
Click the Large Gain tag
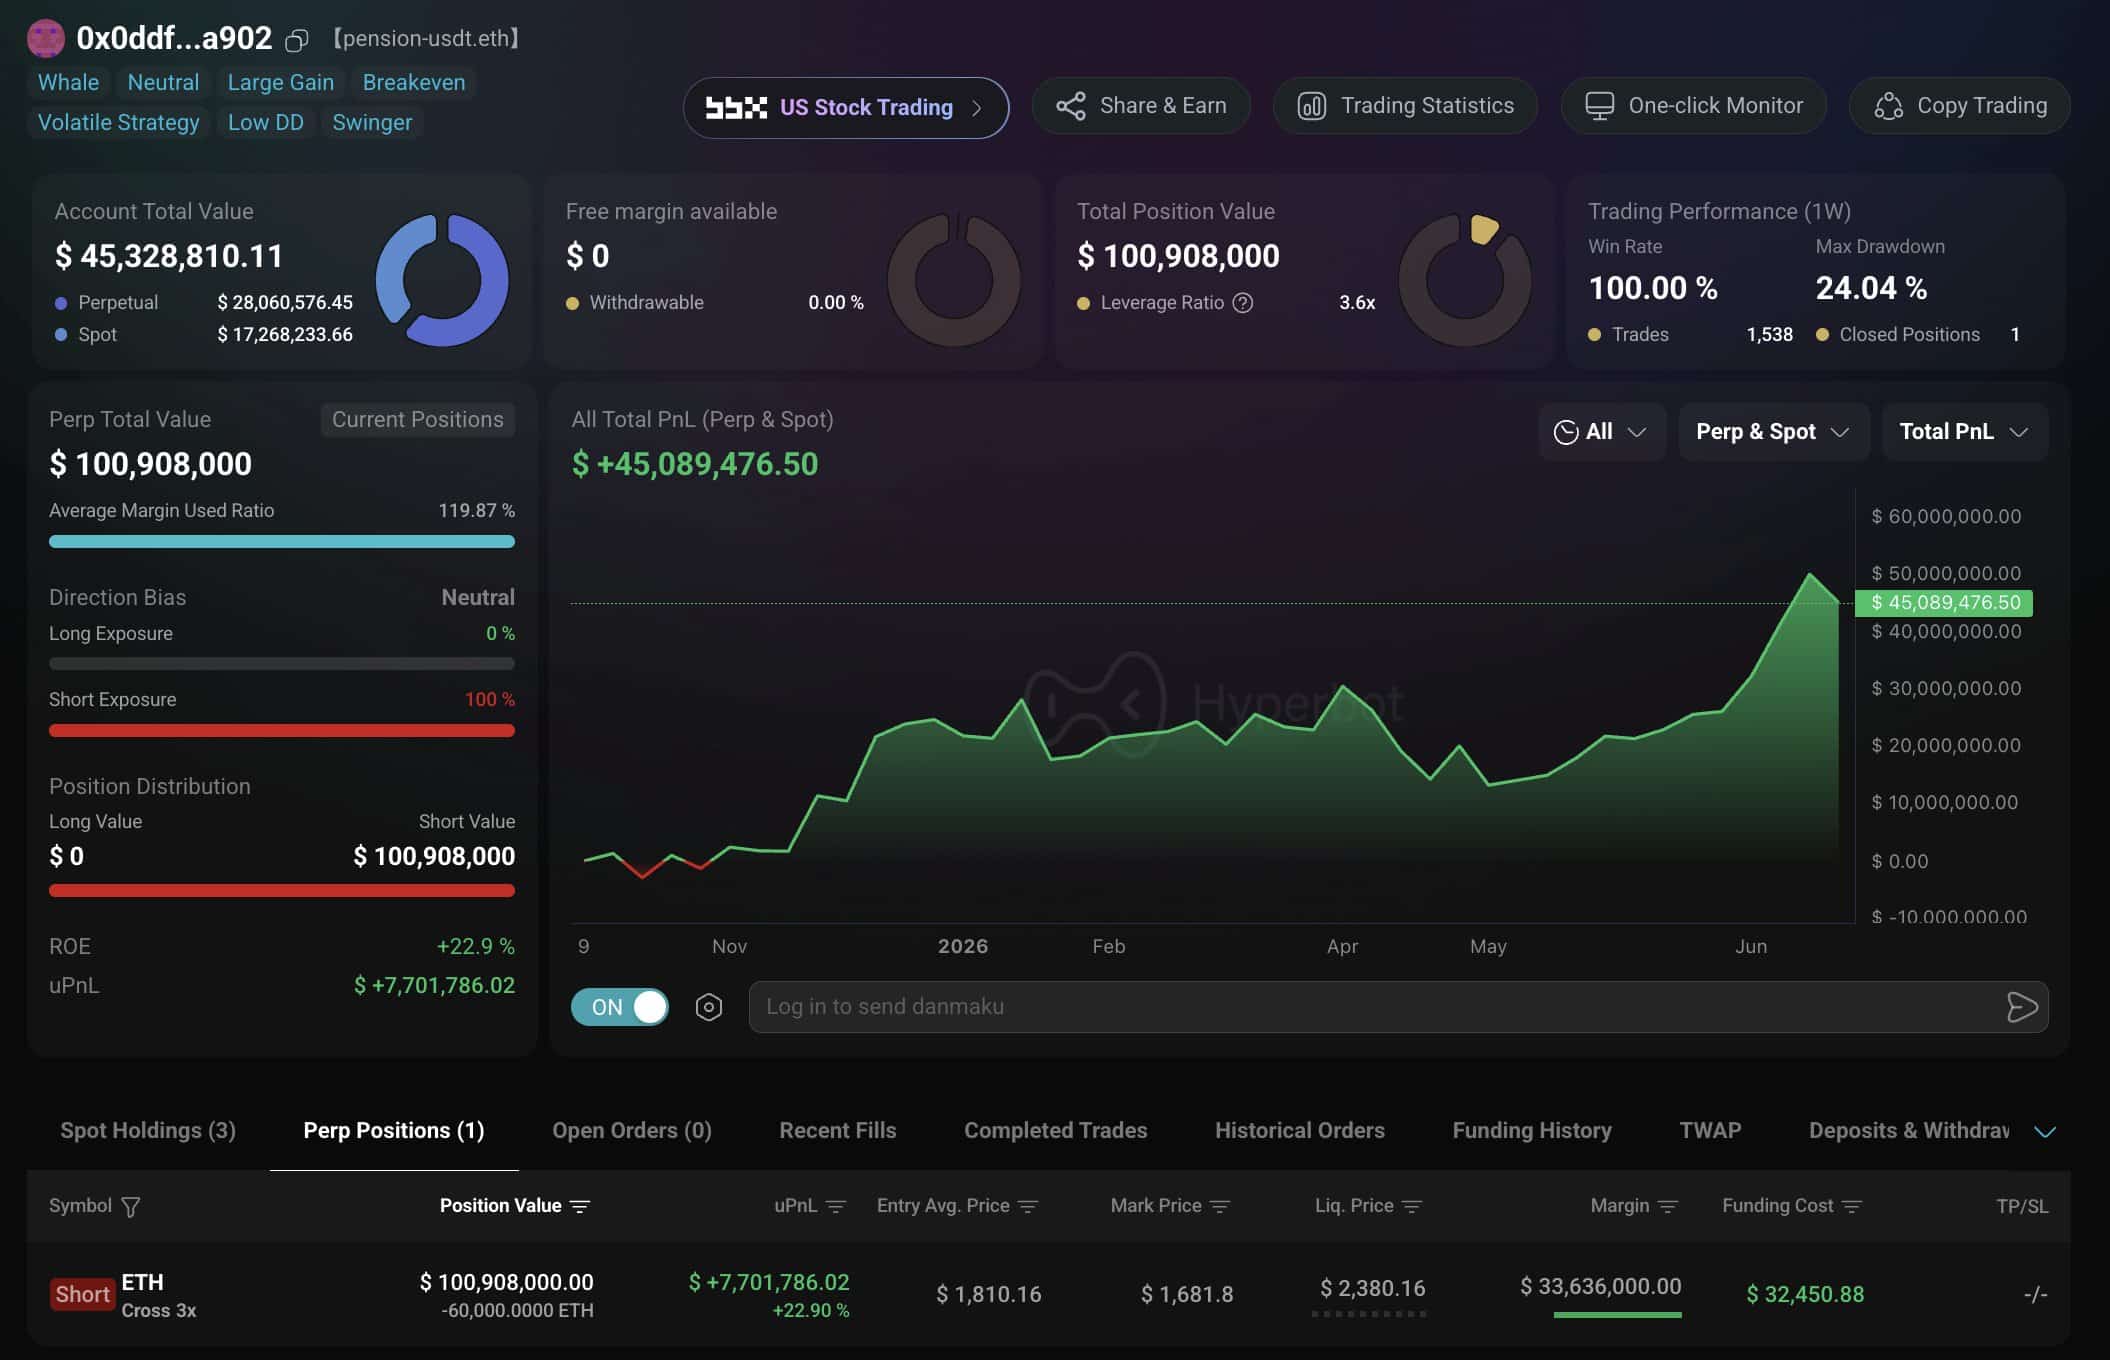coord(281,83)
